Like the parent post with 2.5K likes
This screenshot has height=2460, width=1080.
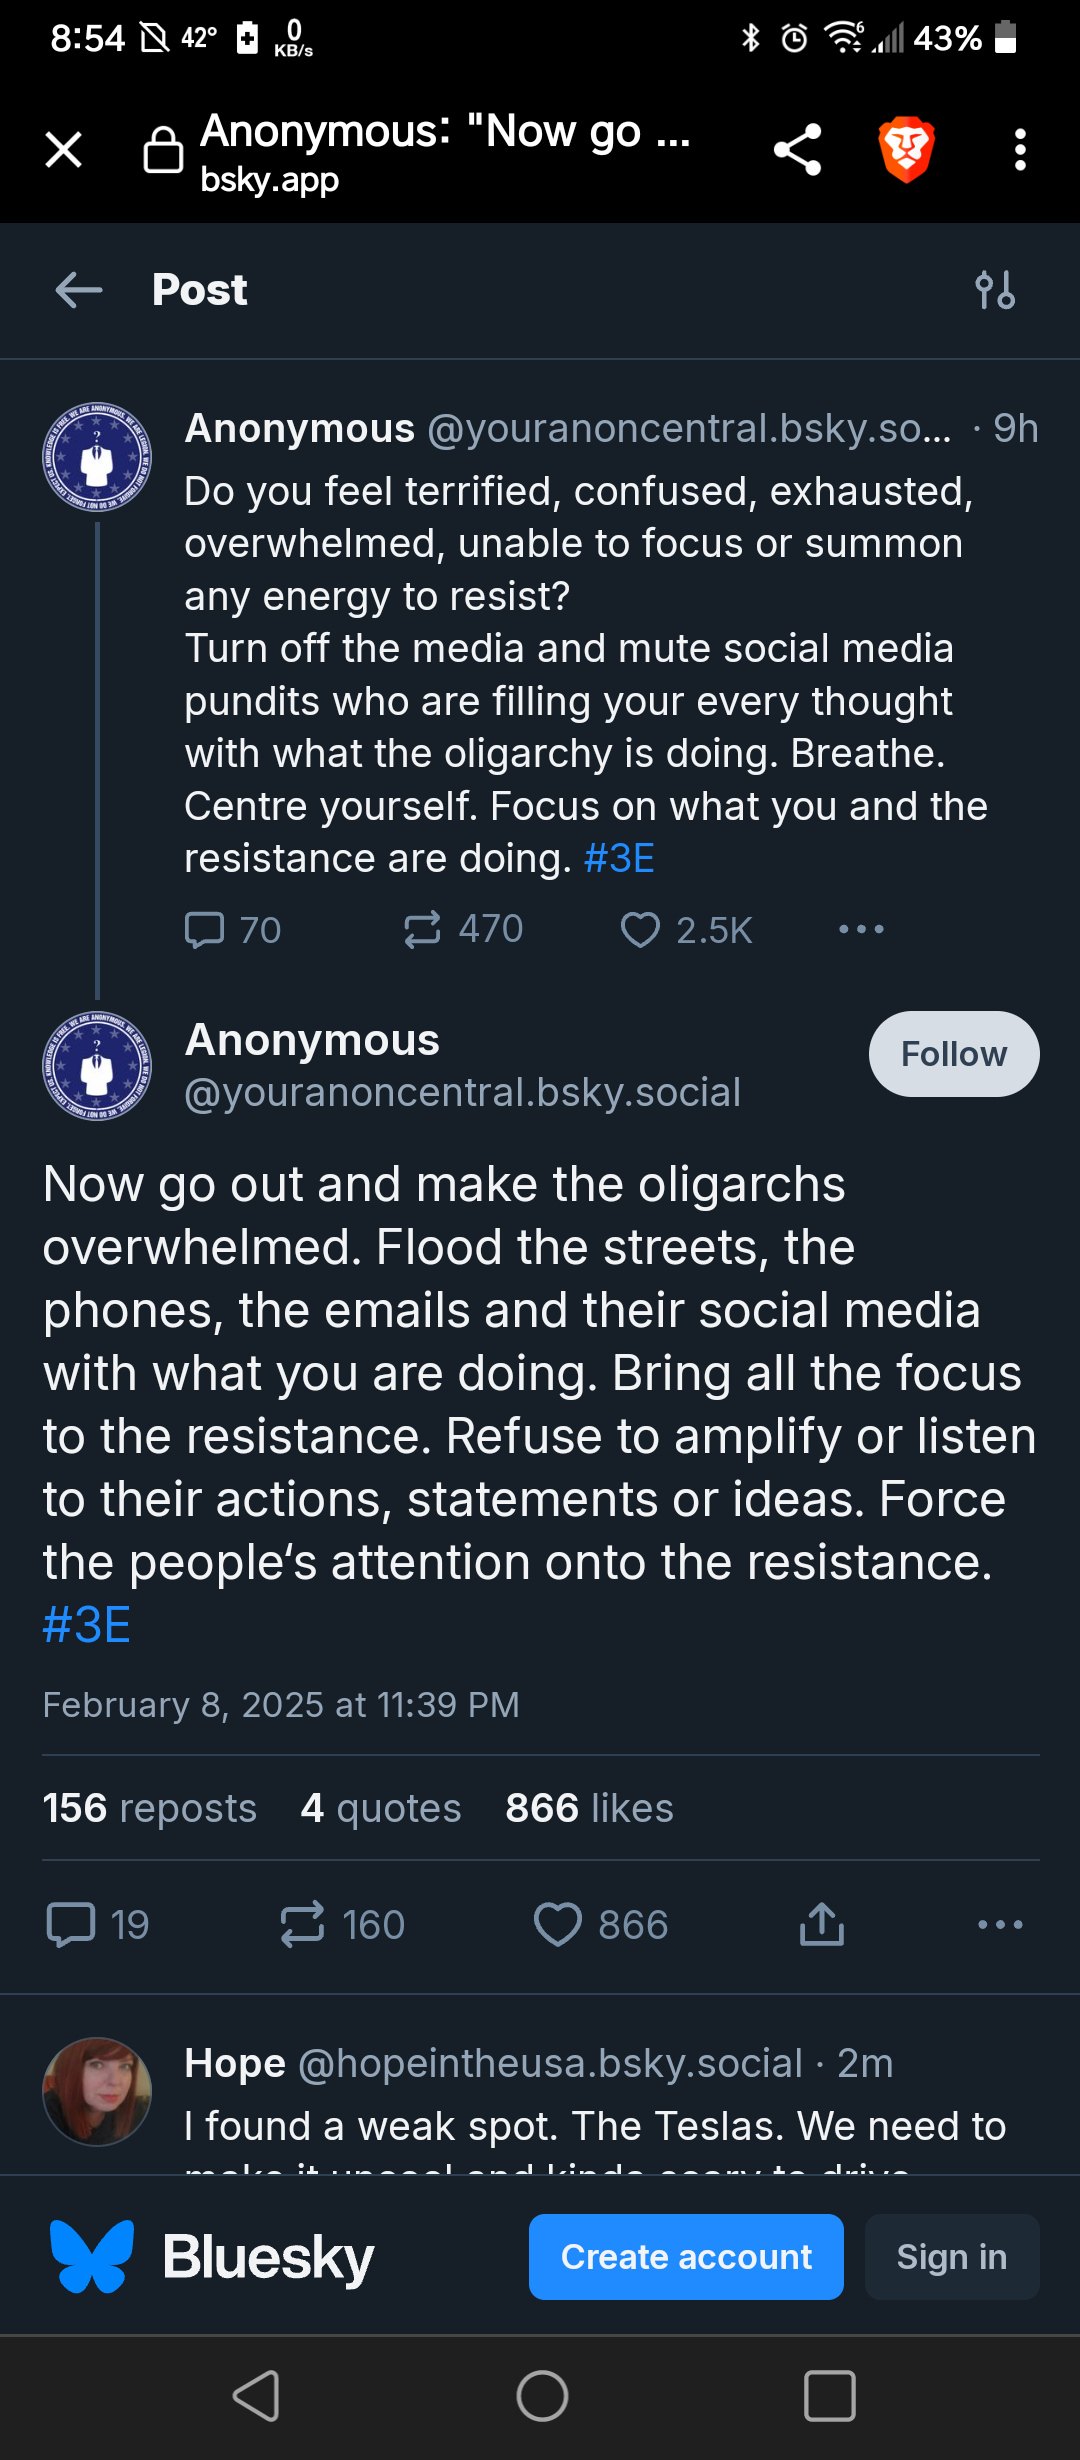640,930
